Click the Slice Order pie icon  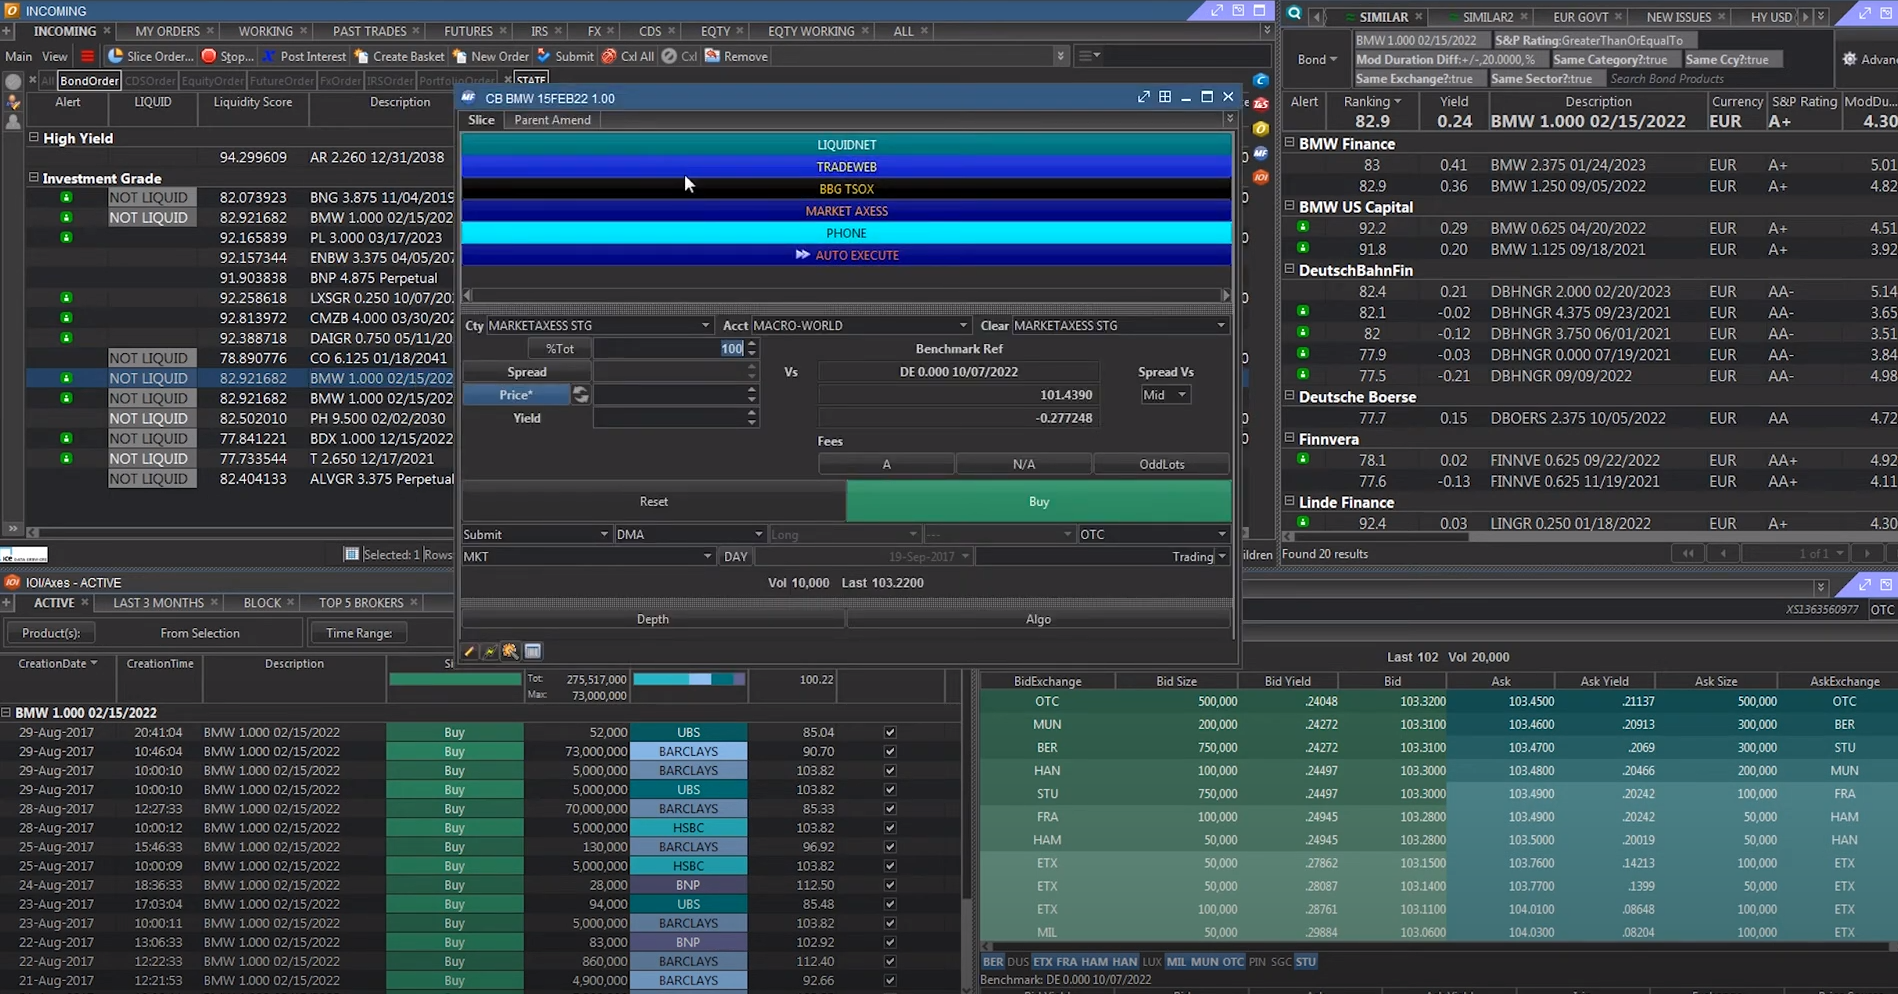point(115,56)
